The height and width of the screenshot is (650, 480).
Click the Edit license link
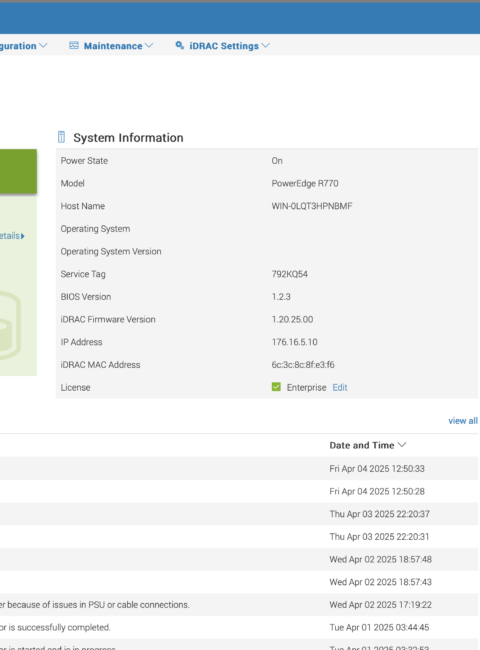pyautogui.click(x=340, y=387)
